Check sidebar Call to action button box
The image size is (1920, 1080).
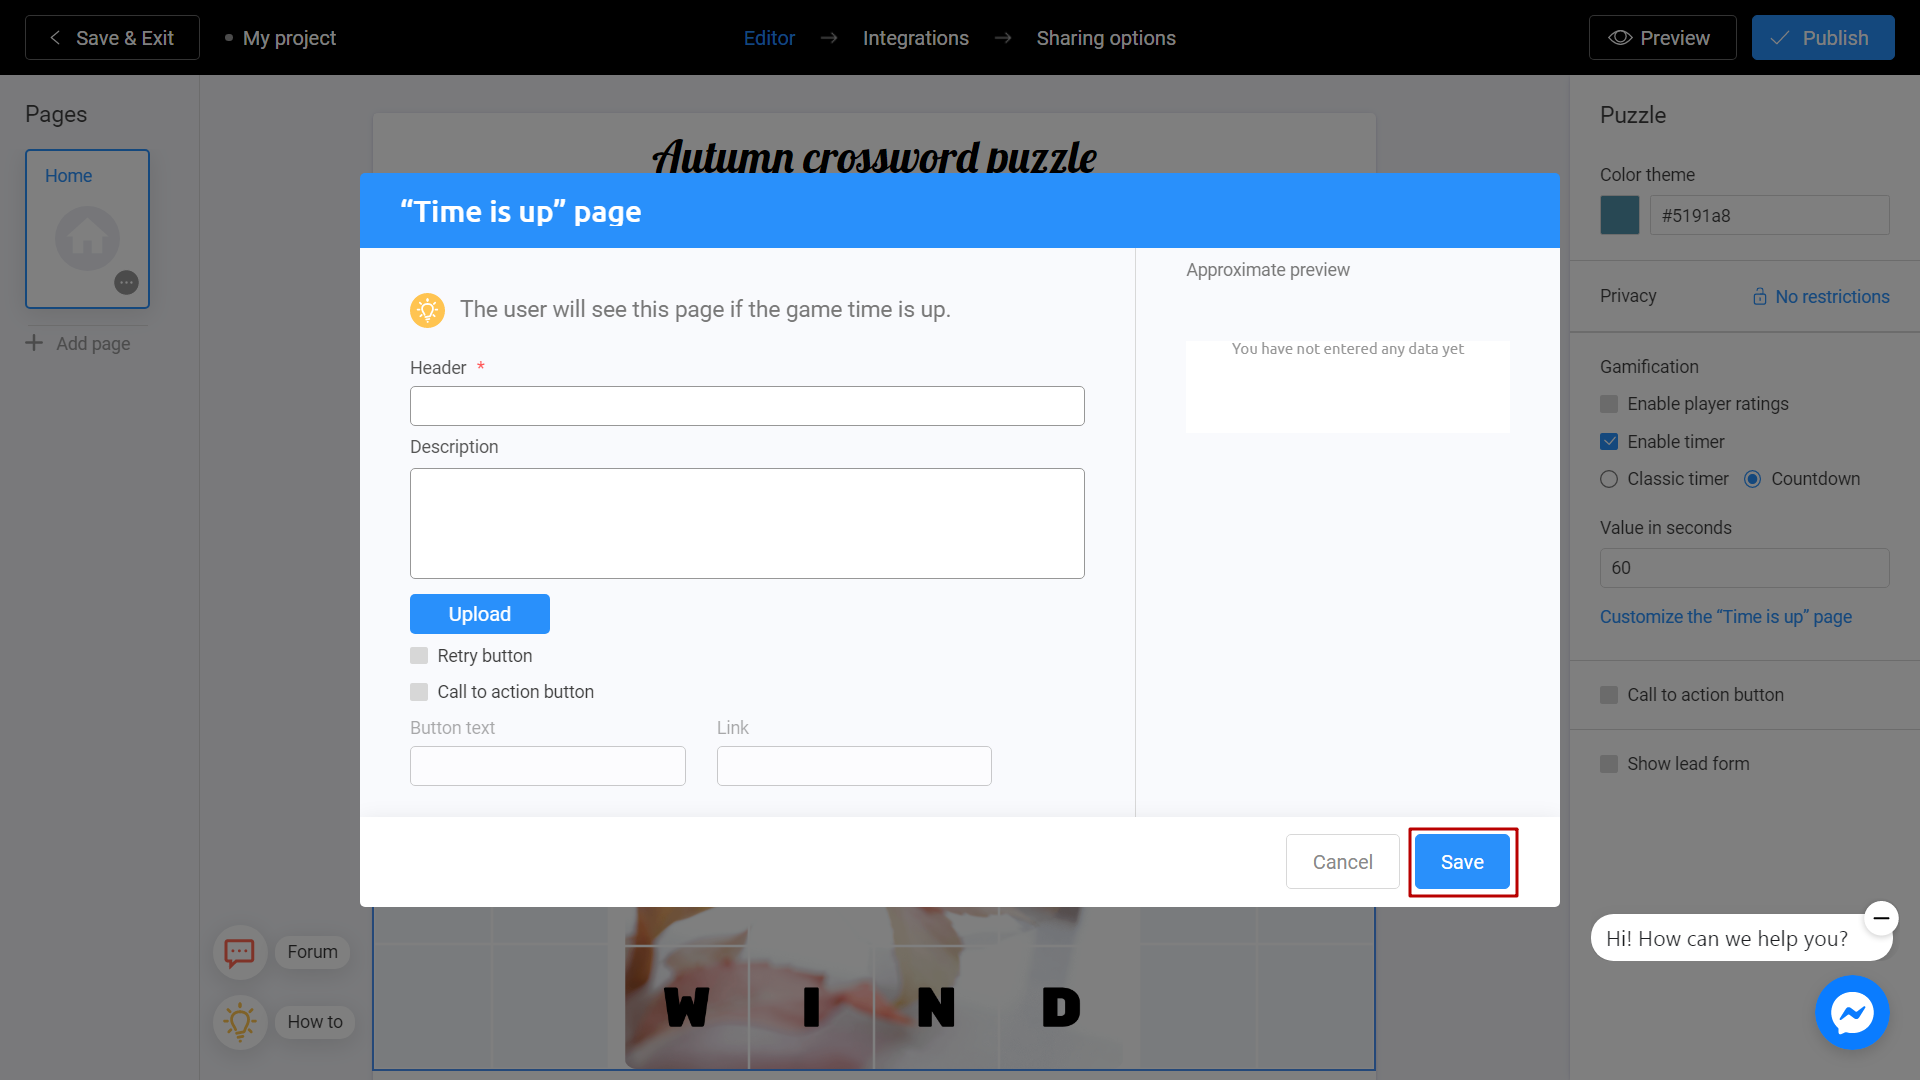(x=1609, y=695)
